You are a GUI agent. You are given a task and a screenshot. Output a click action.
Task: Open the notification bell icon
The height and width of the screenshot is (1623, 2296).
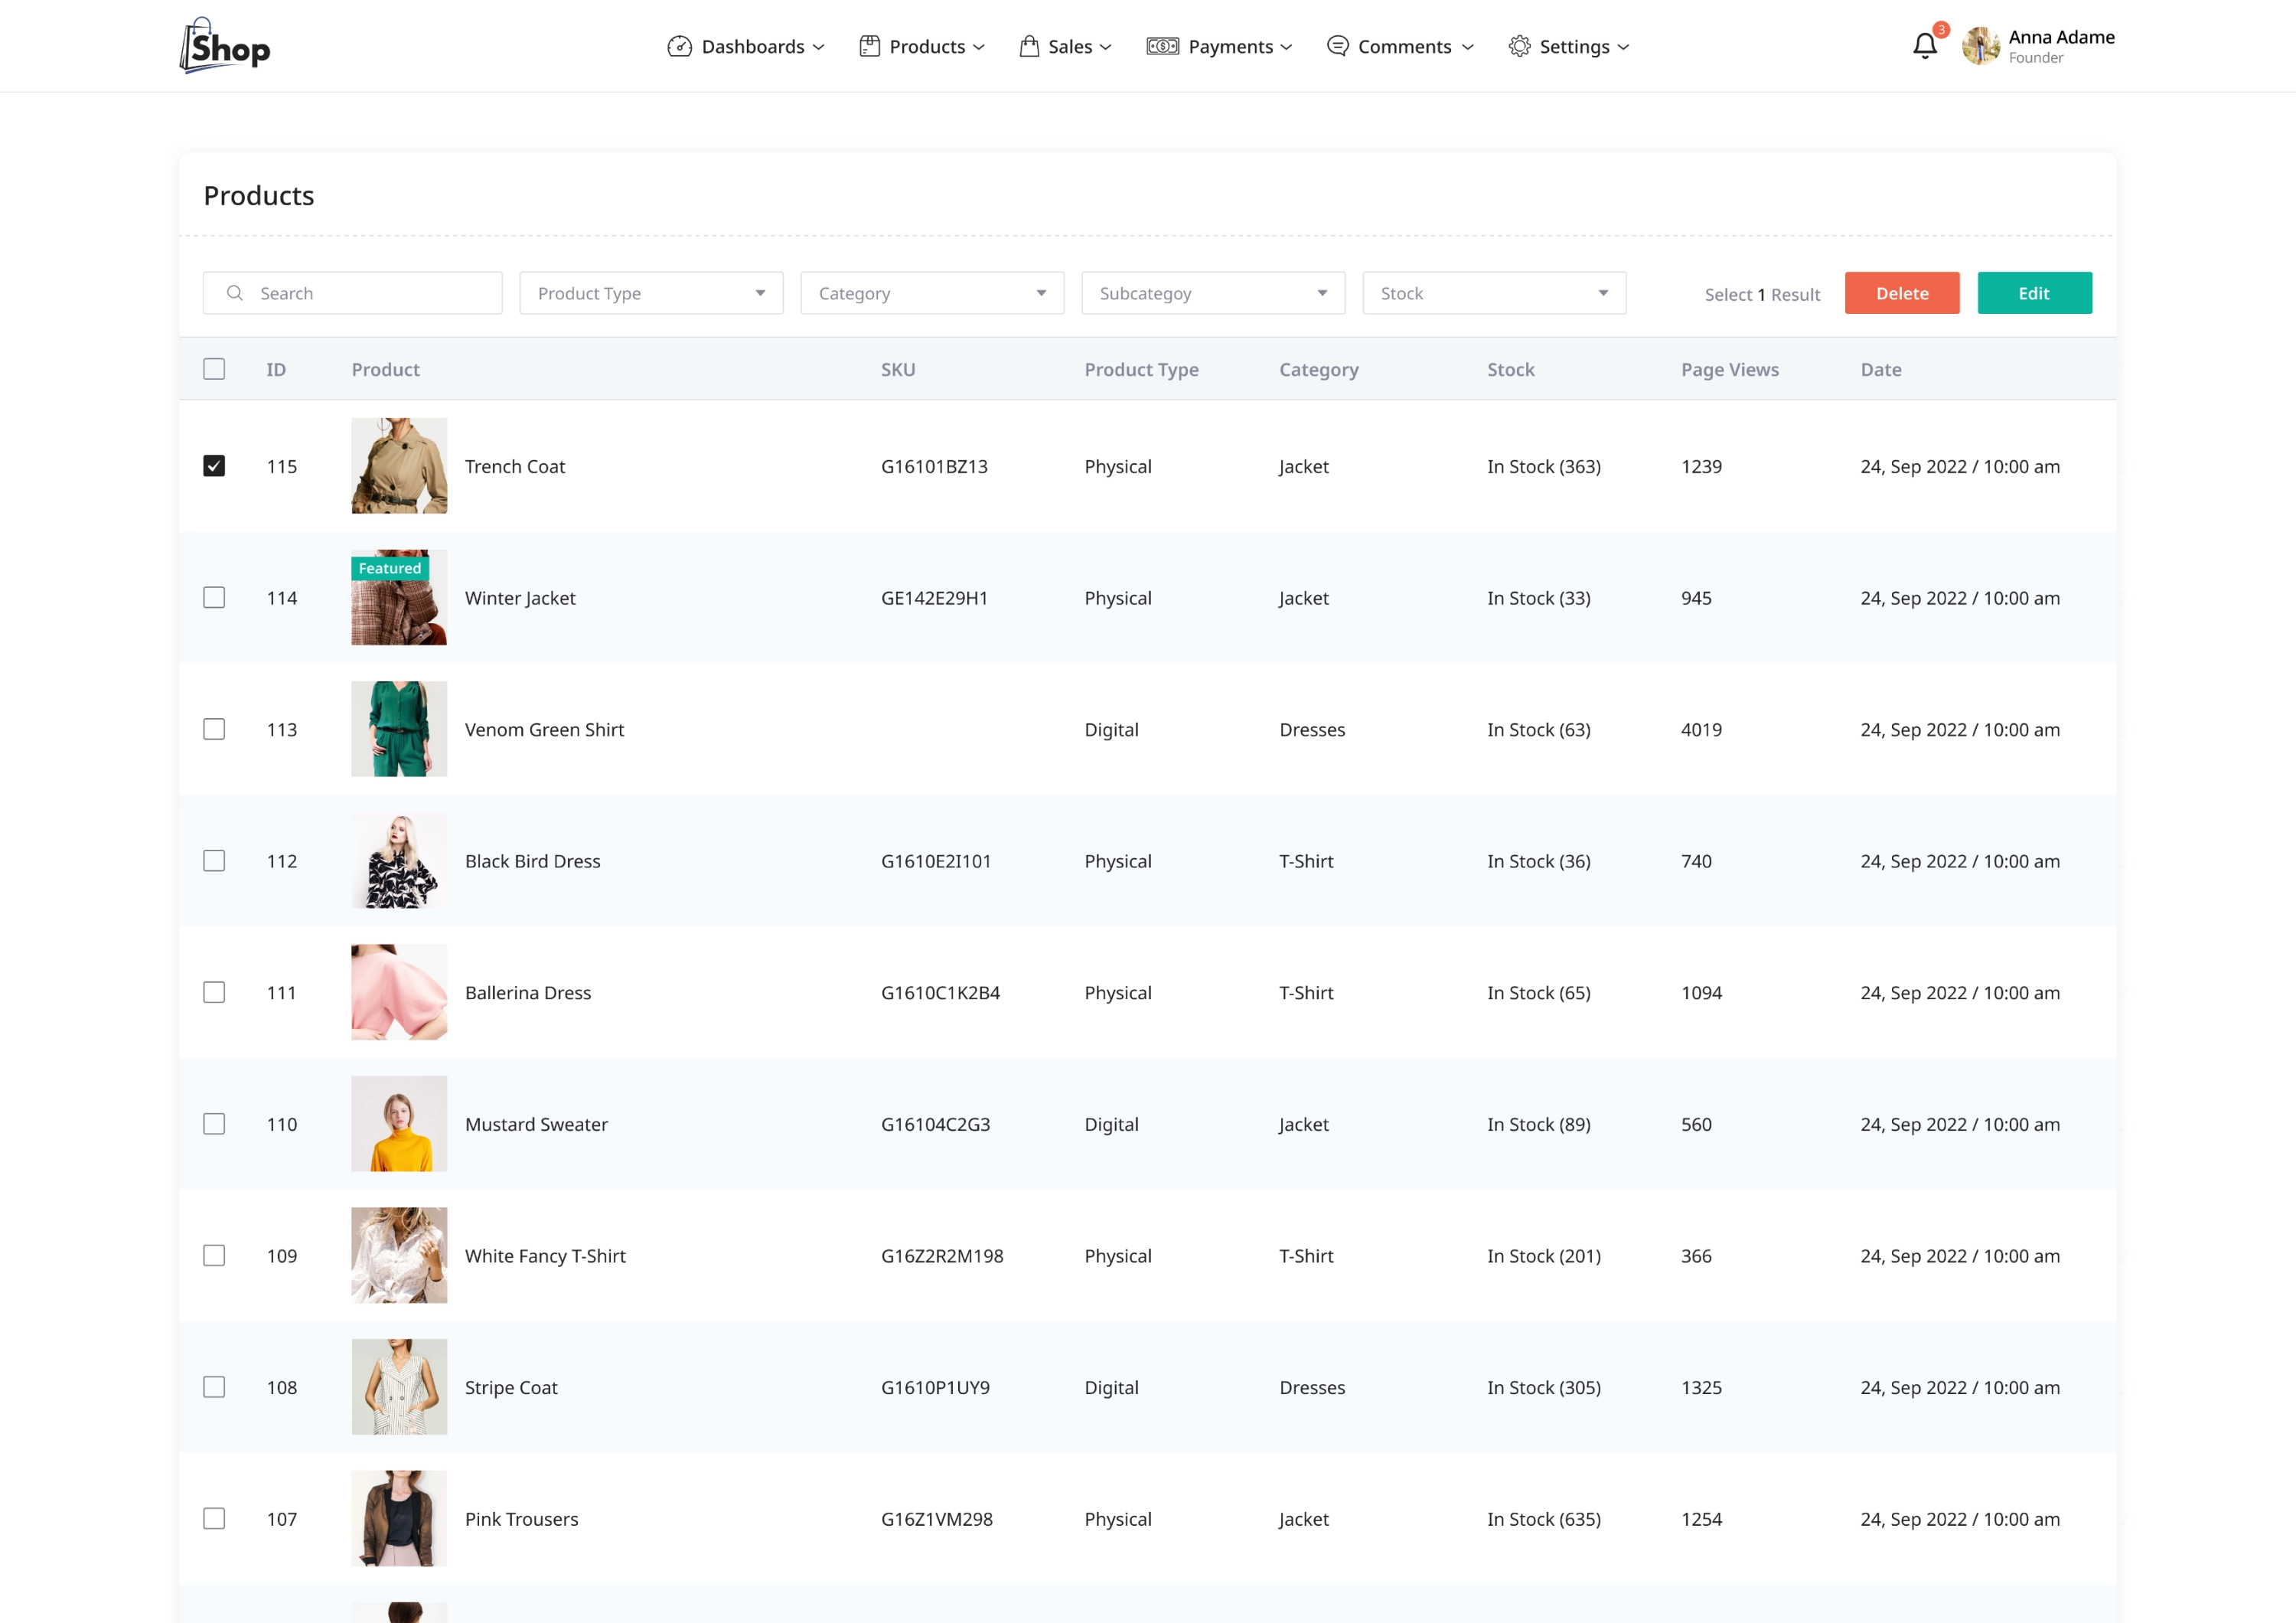pyautogui.click(x=1924, y=45)
